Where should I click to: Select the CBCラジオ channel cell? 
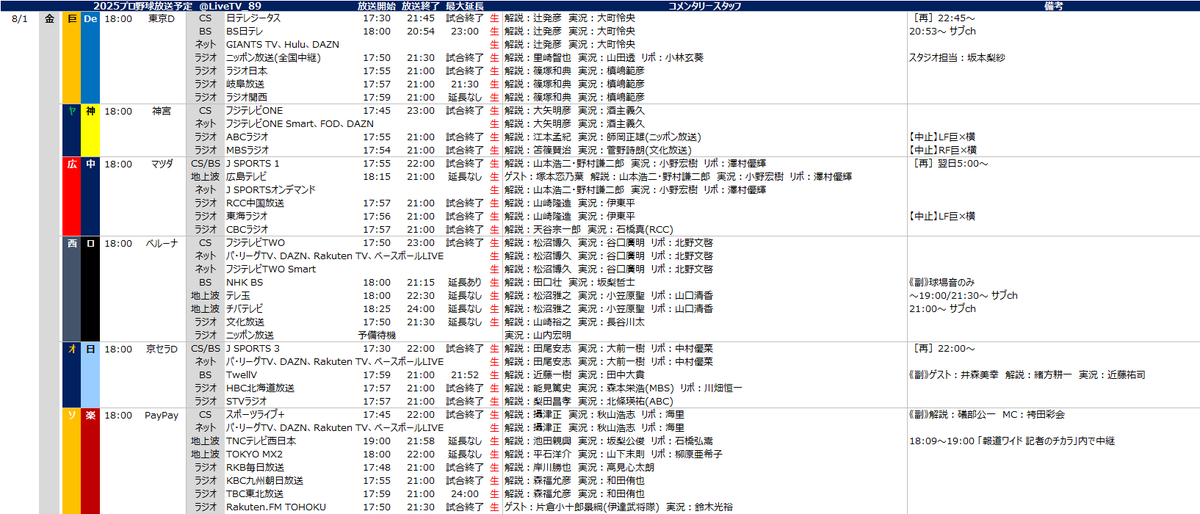point(247,228)
